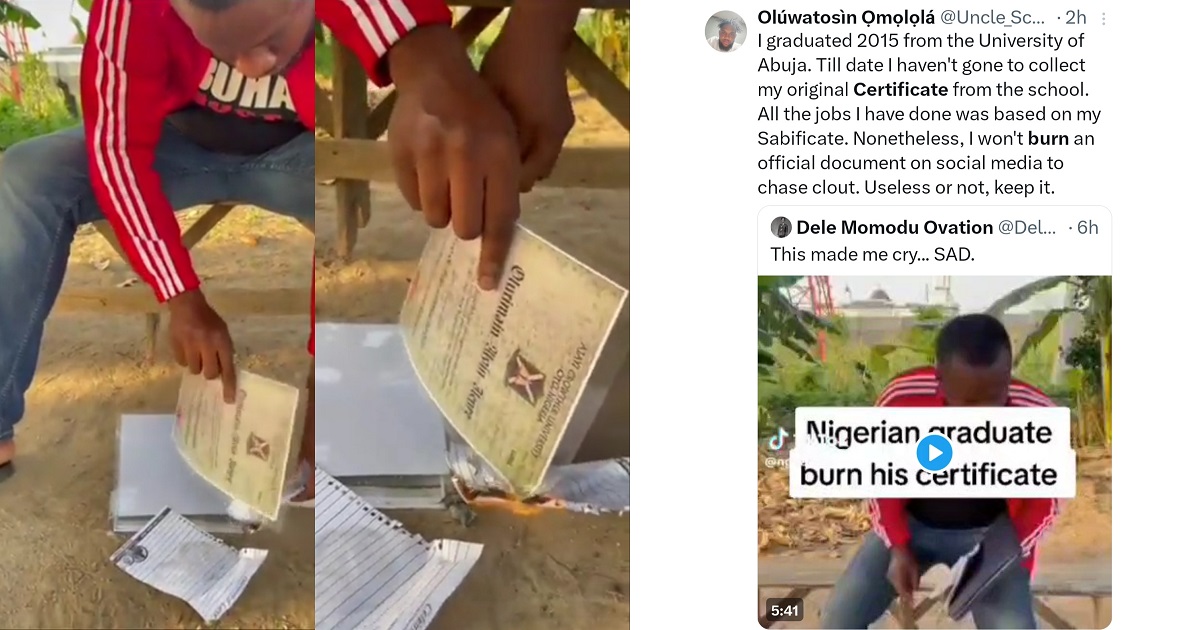Viewport: 1200px width, 630px height.
Task: Play the quoted tweet video
Action: coord(934,453)
